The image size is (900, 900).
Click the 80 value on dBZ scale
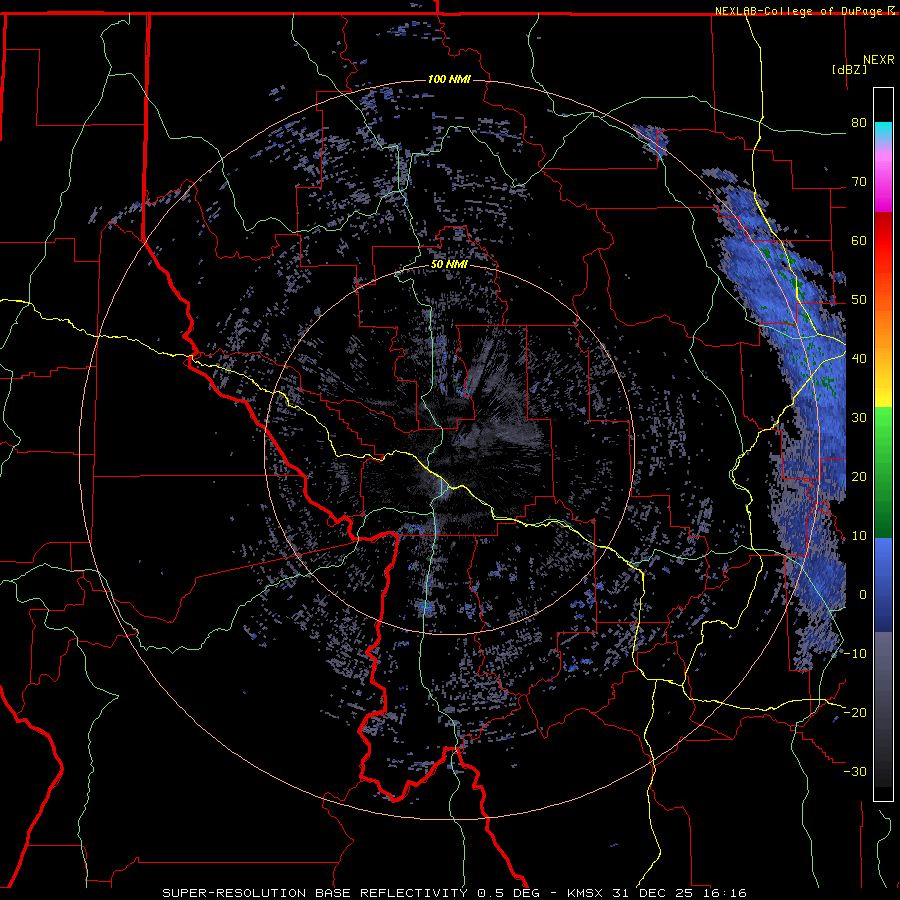[859, 123]
